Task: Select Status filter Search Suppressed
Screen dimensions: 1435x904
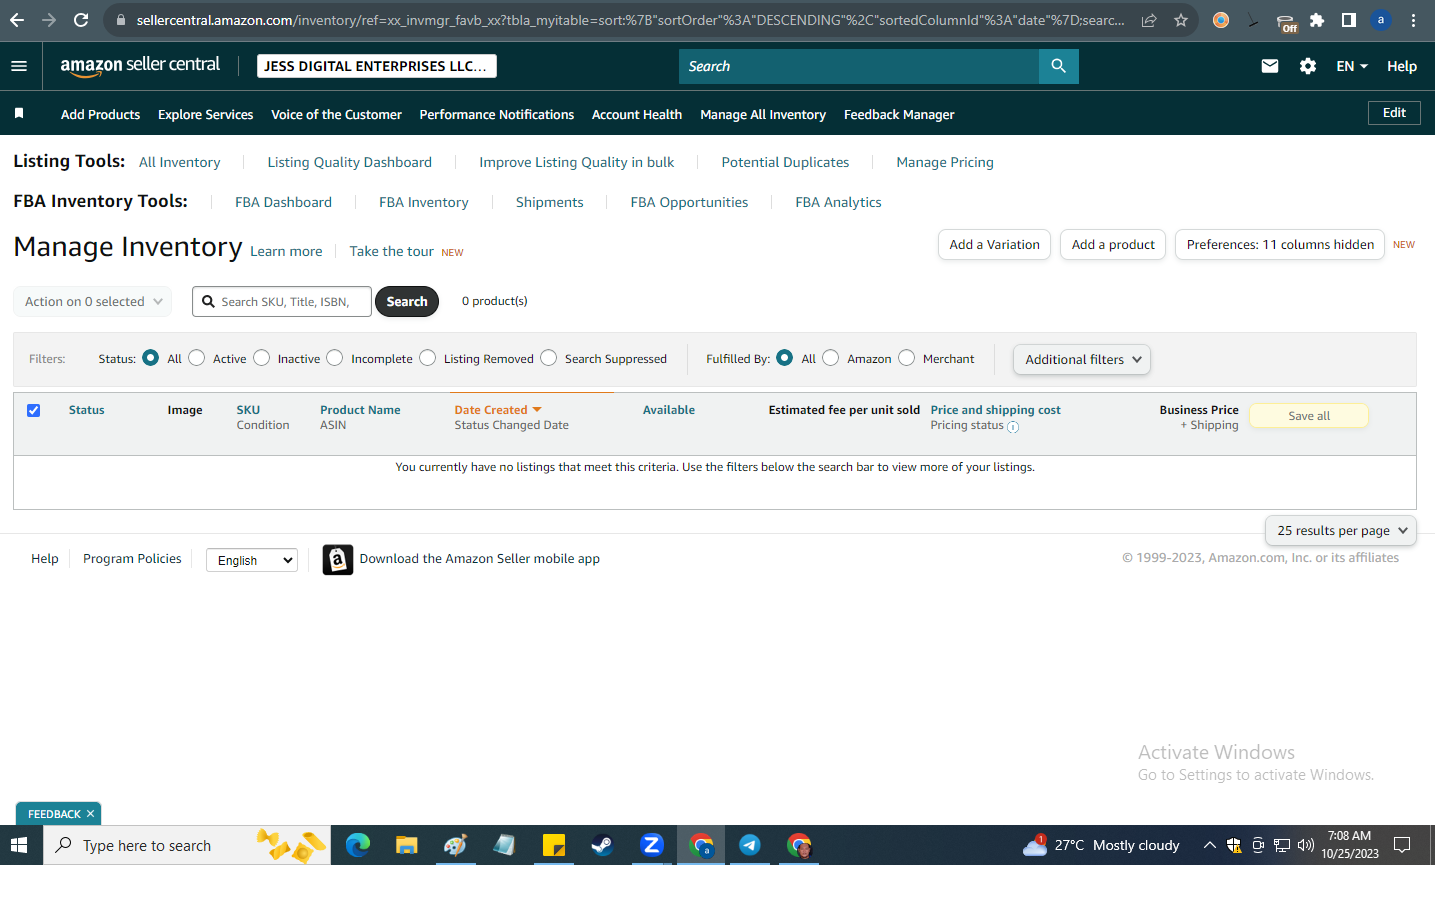Action: click(549, 358)
